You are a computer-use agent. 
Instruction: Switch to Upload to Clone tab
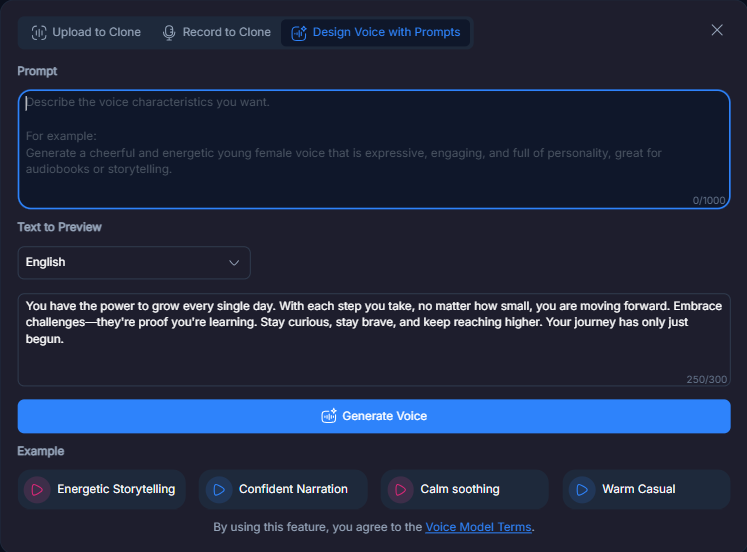[86, 32]
